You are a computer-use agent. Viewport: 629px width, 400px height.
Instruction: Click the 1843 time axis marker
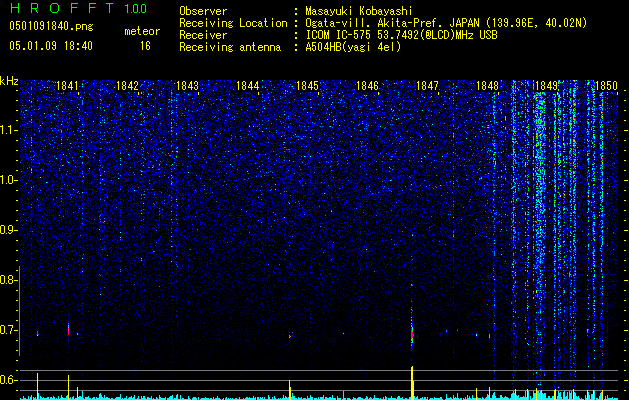(187, 86)
